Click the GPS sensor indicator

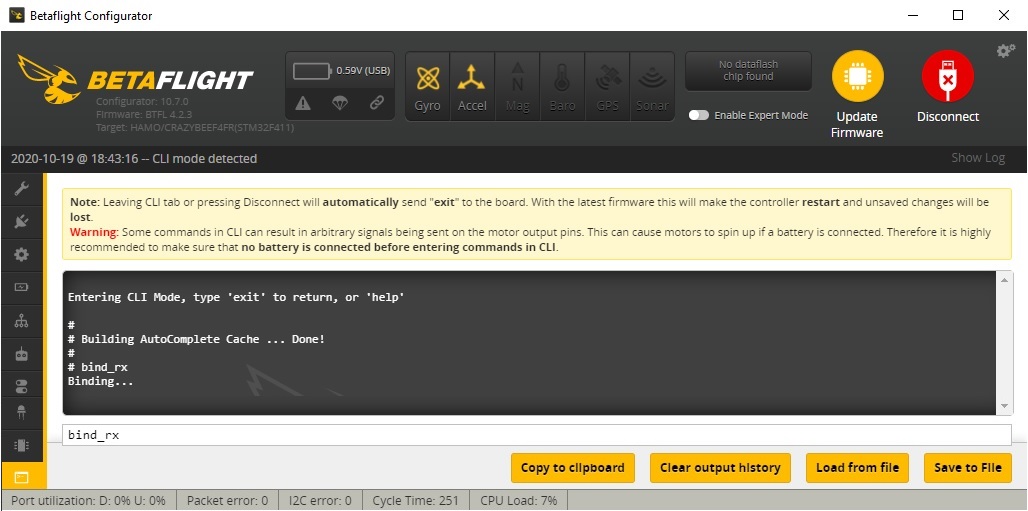608,87
